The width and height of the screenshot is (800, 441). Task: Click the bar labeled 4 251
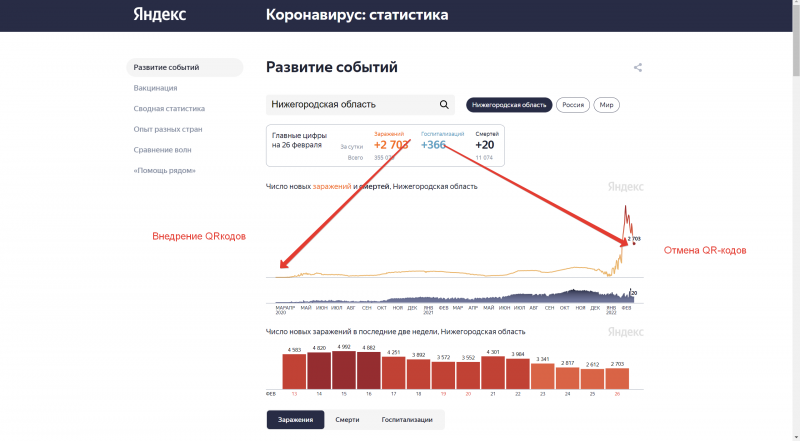tap(393, 373)
